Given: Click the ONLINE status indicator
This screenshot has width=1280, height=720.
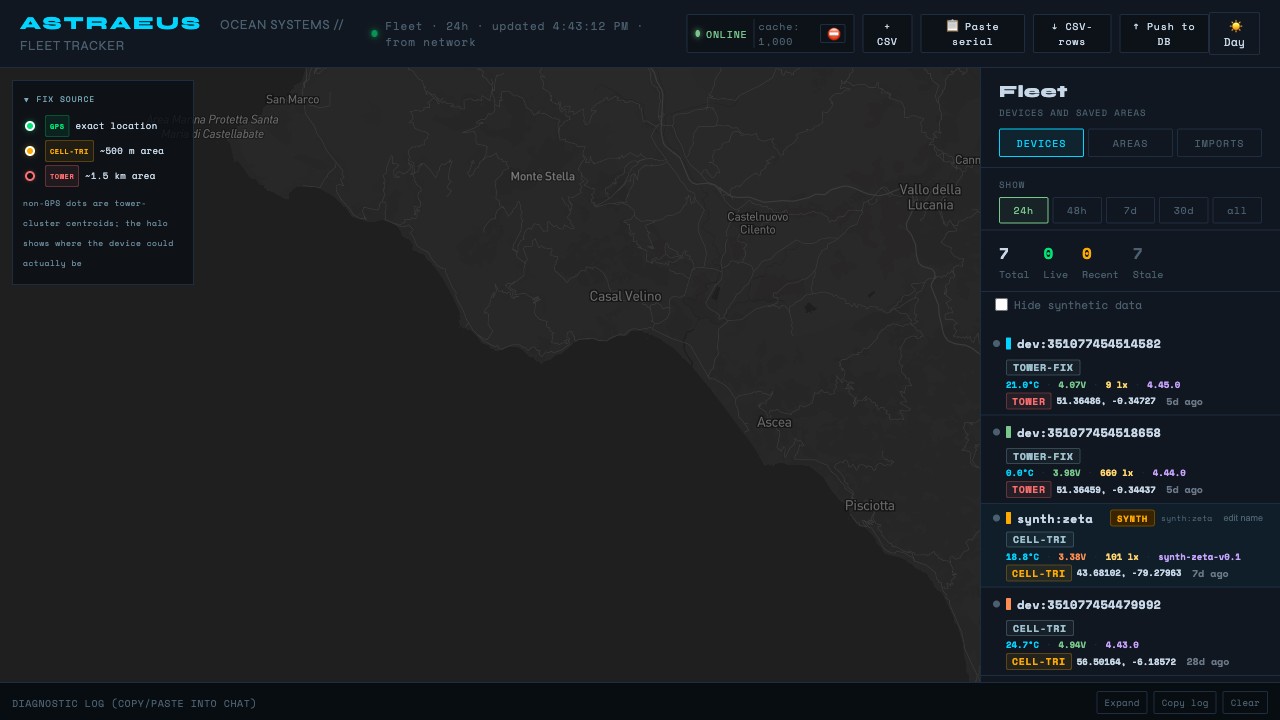Looking at the screenshot, I should 720,34.
